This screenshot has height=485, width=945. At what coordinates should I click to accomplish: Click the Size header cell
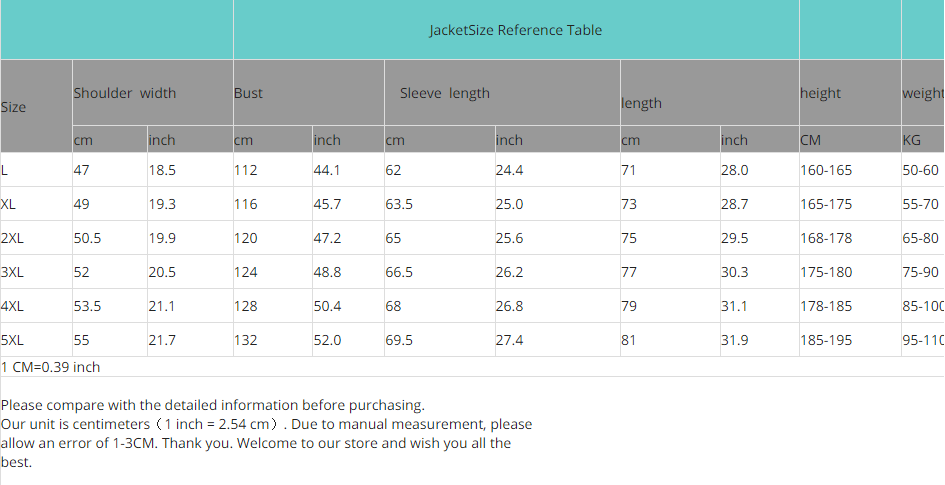click(x=14, y=107)
